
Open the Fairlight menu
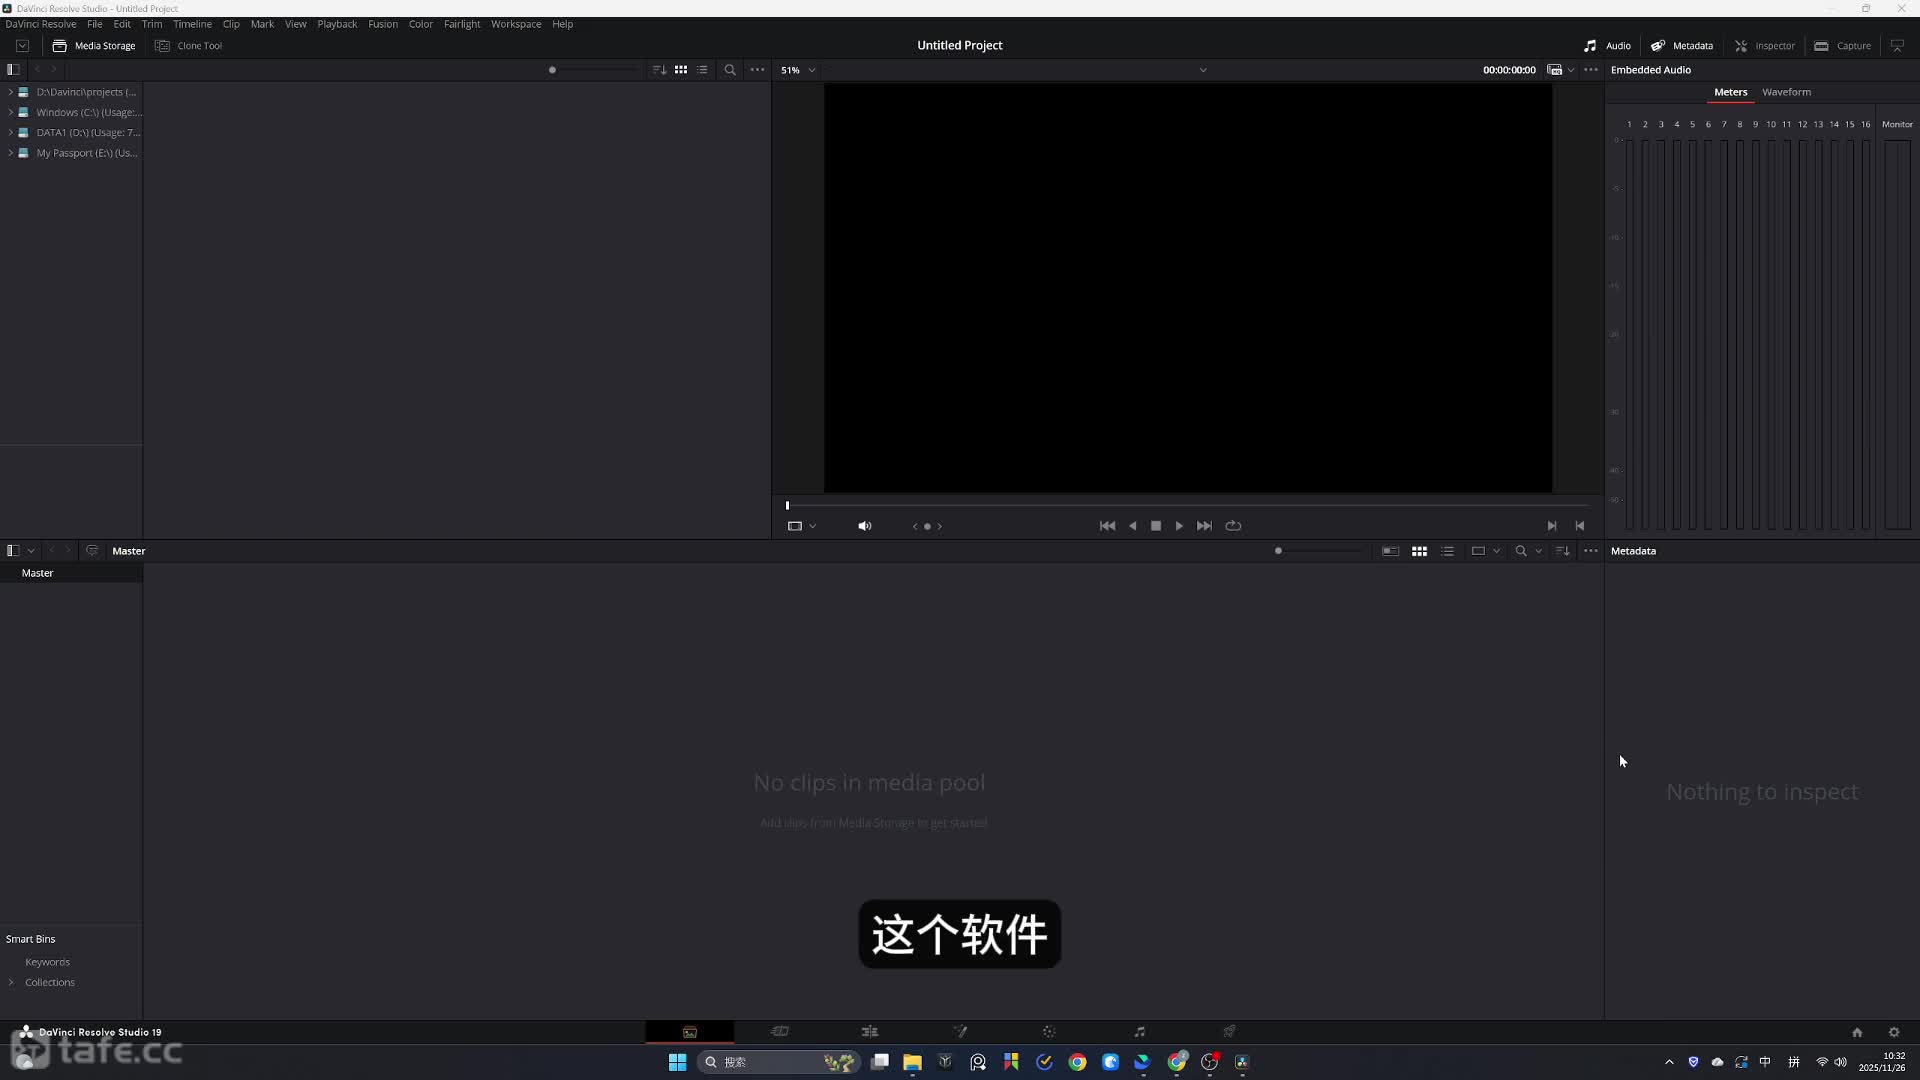coord(461,24)
